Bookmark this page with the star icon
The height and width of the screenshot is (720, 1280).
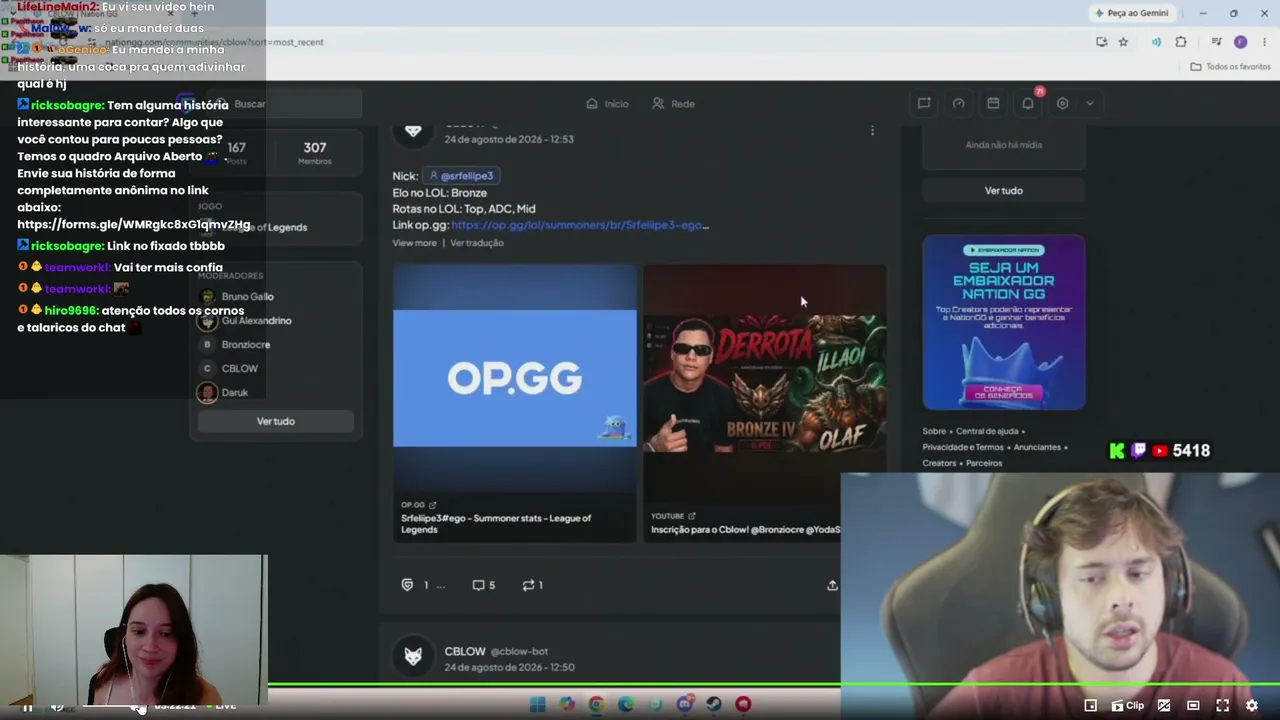click(1123, 42)
